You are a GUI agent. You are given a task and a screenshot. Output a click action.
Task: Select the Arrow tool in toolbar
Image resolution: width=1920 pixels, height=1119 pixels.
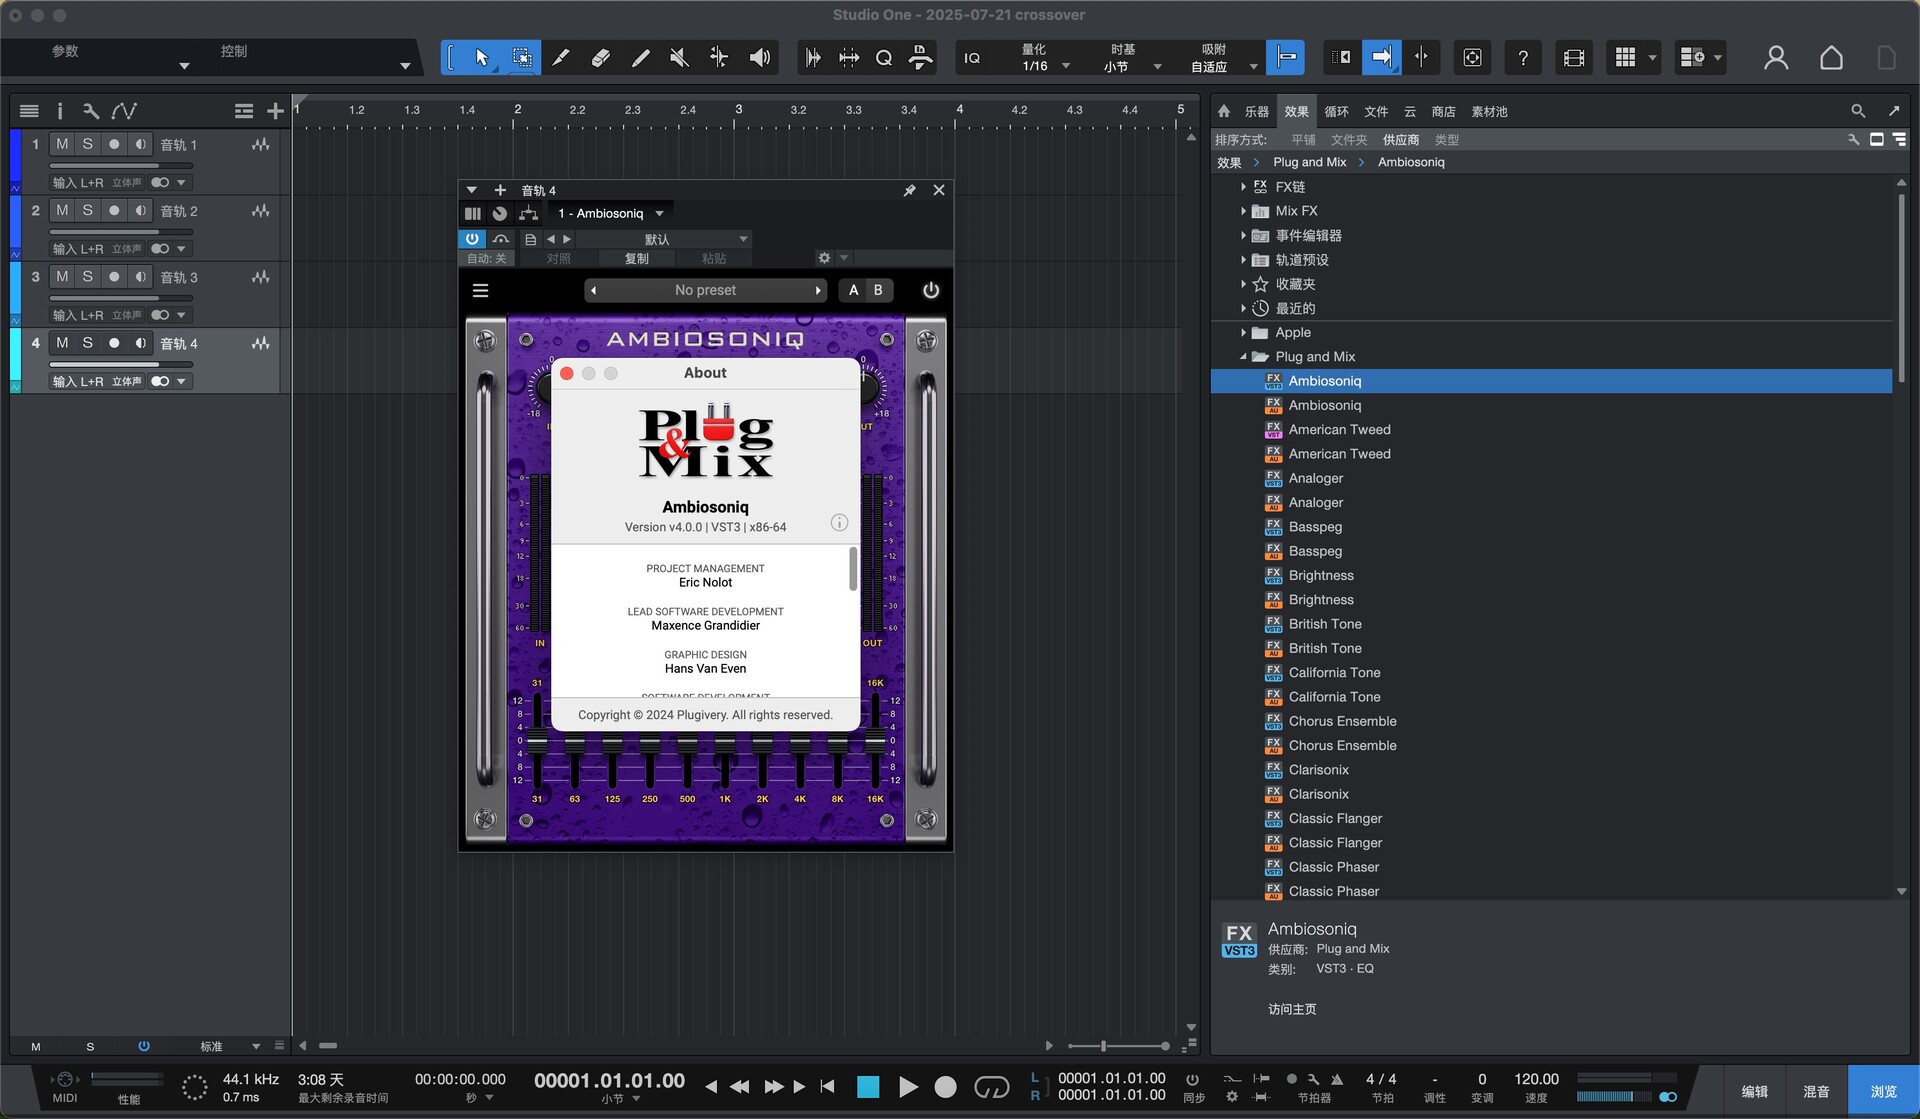pyautogui.click(x=481, y=58)
